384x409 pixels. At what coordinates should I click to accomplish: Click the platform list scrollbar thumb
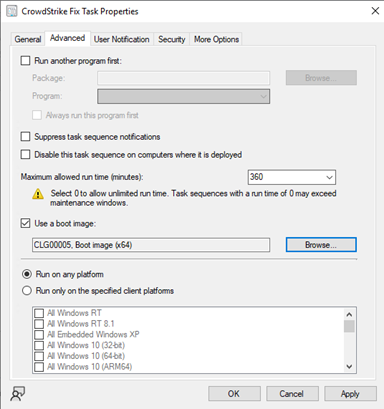tap(349, 326)
